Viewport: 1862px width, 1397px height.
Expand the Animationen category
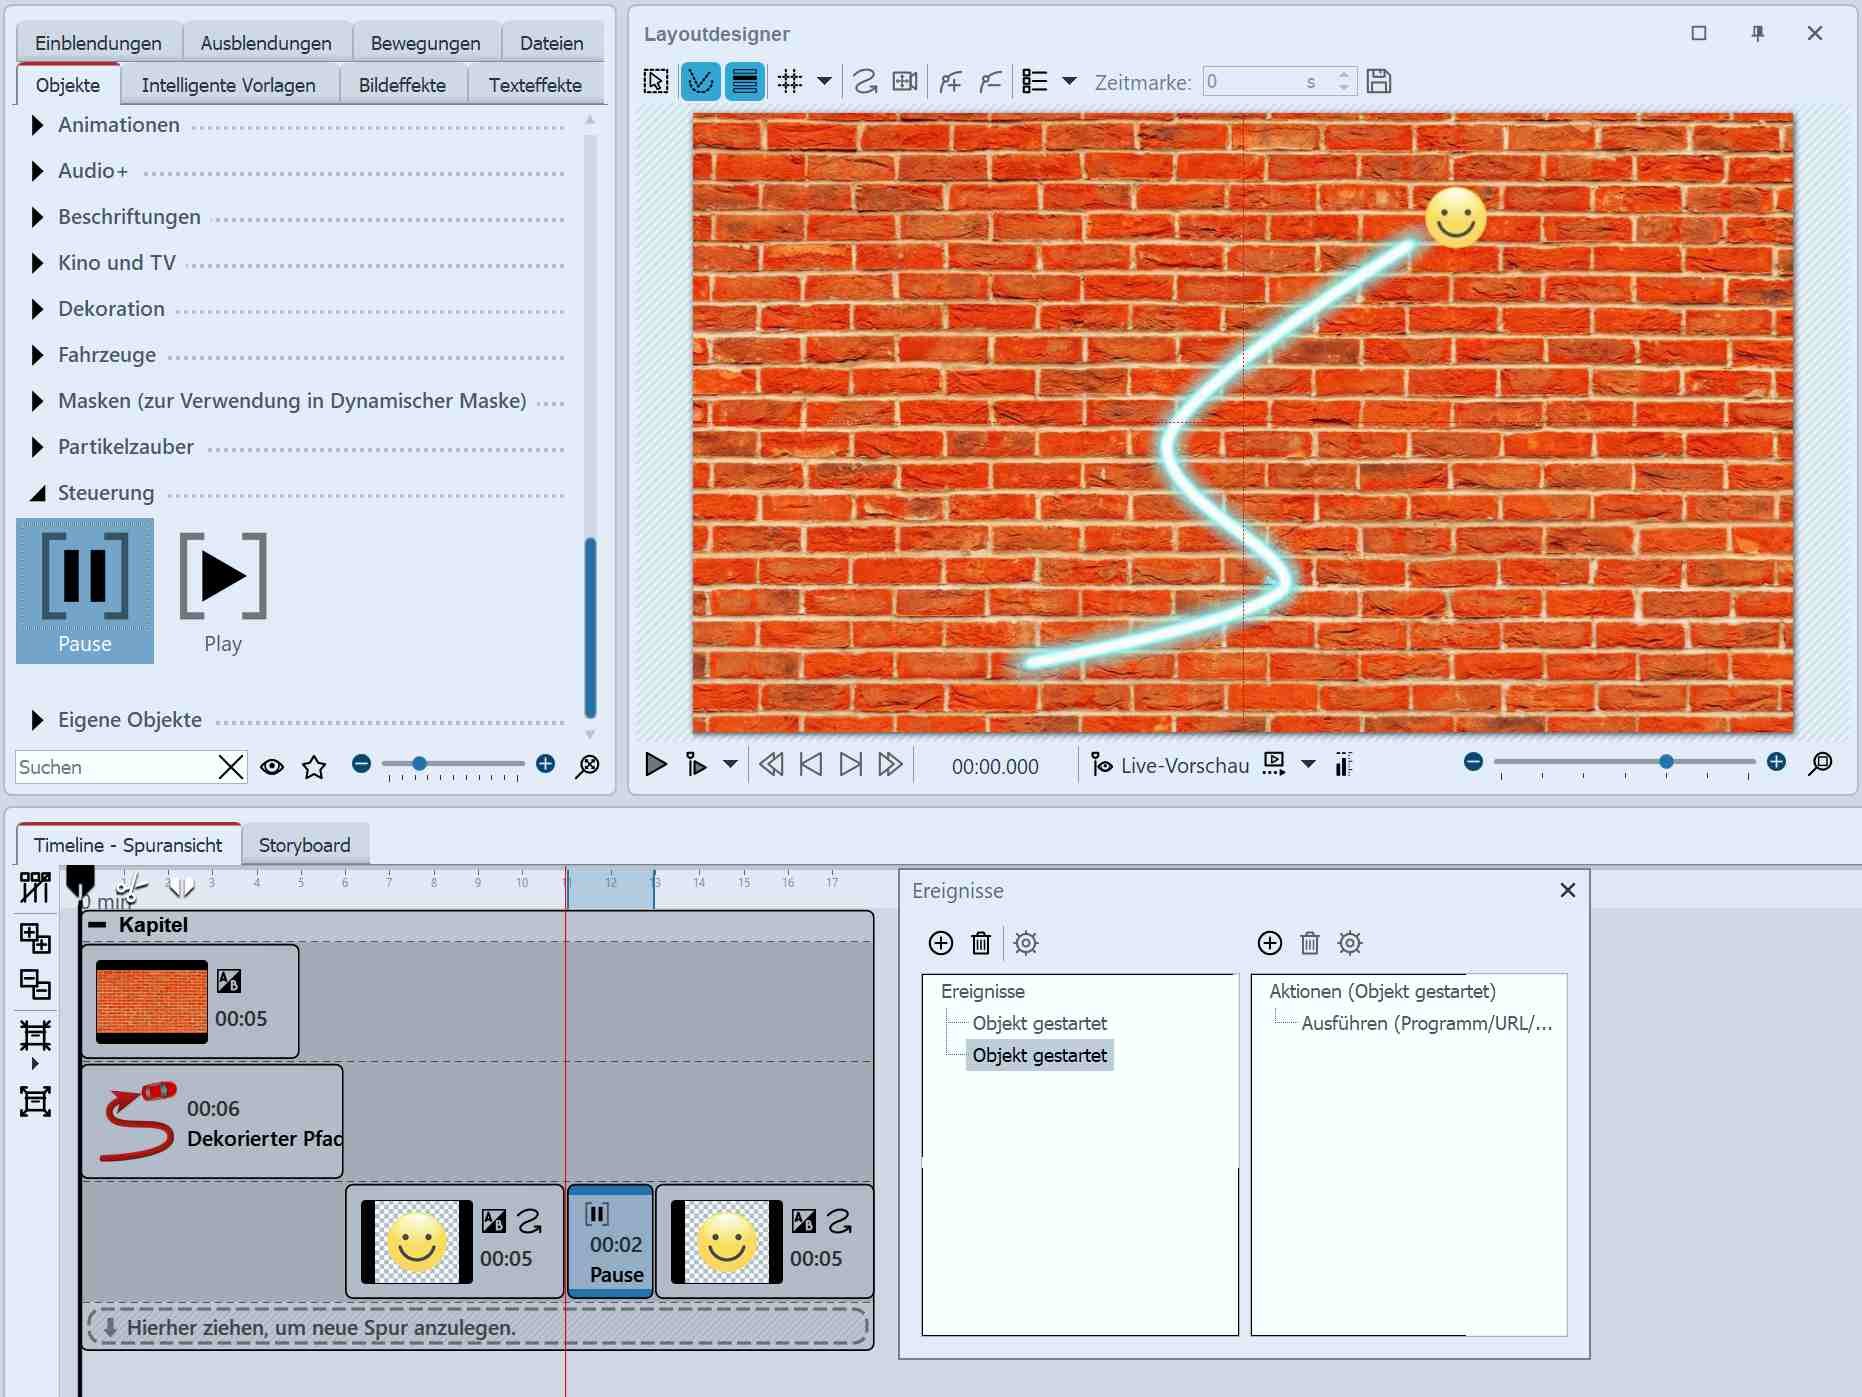tap(38, 125)
